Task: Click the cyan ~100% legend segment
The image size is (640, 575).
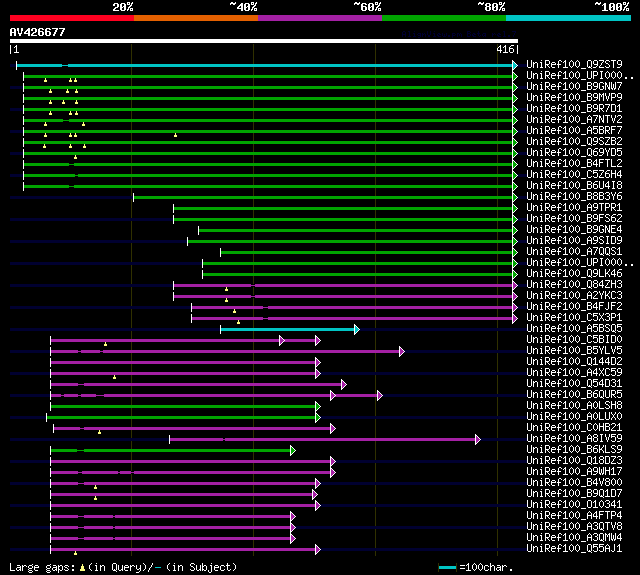Action: 569,18
